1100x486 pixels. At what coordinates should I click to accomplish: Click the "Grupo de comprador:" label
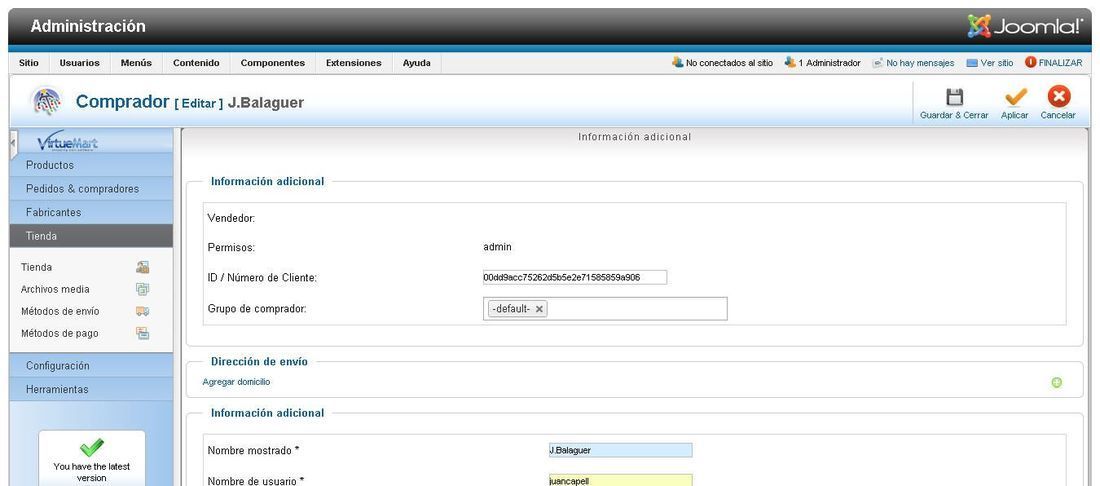coord(257,309)
